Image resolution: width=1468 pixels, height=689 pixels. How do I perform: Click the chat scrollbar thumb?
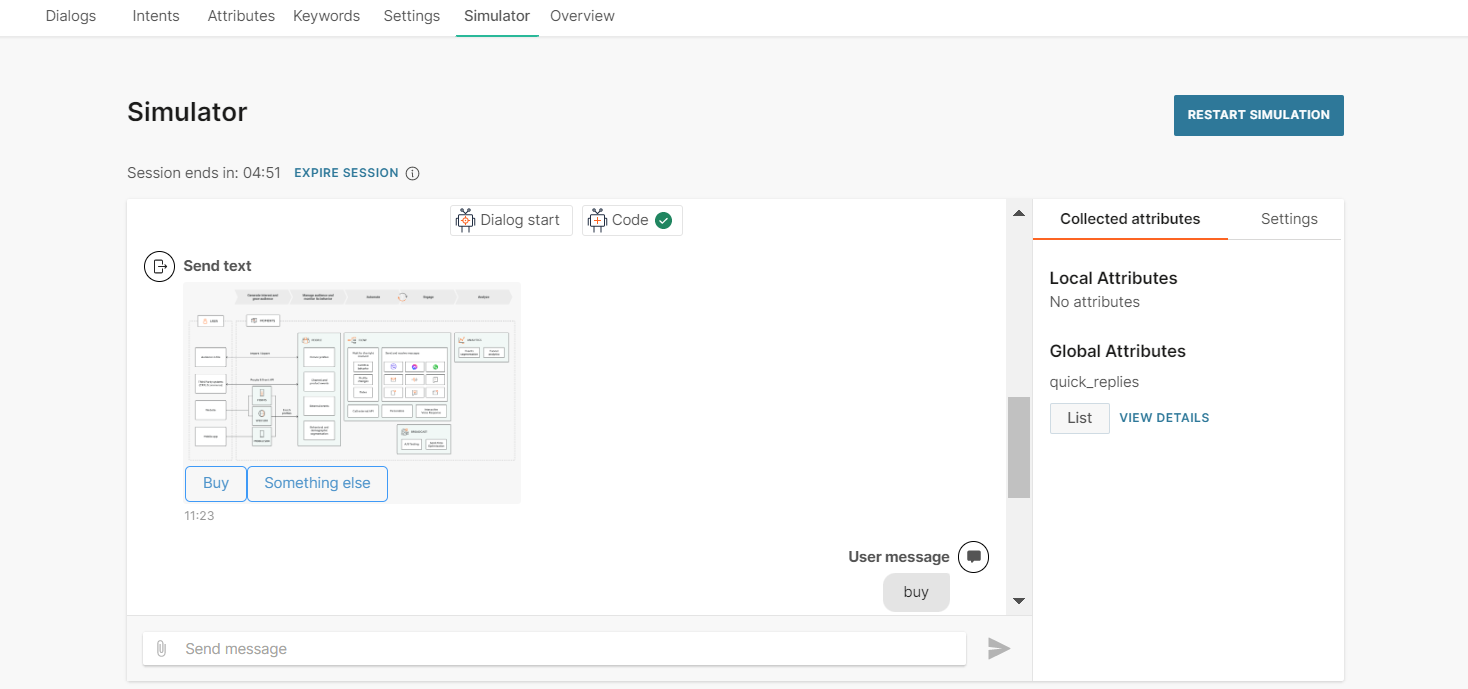click(1018, 447)
